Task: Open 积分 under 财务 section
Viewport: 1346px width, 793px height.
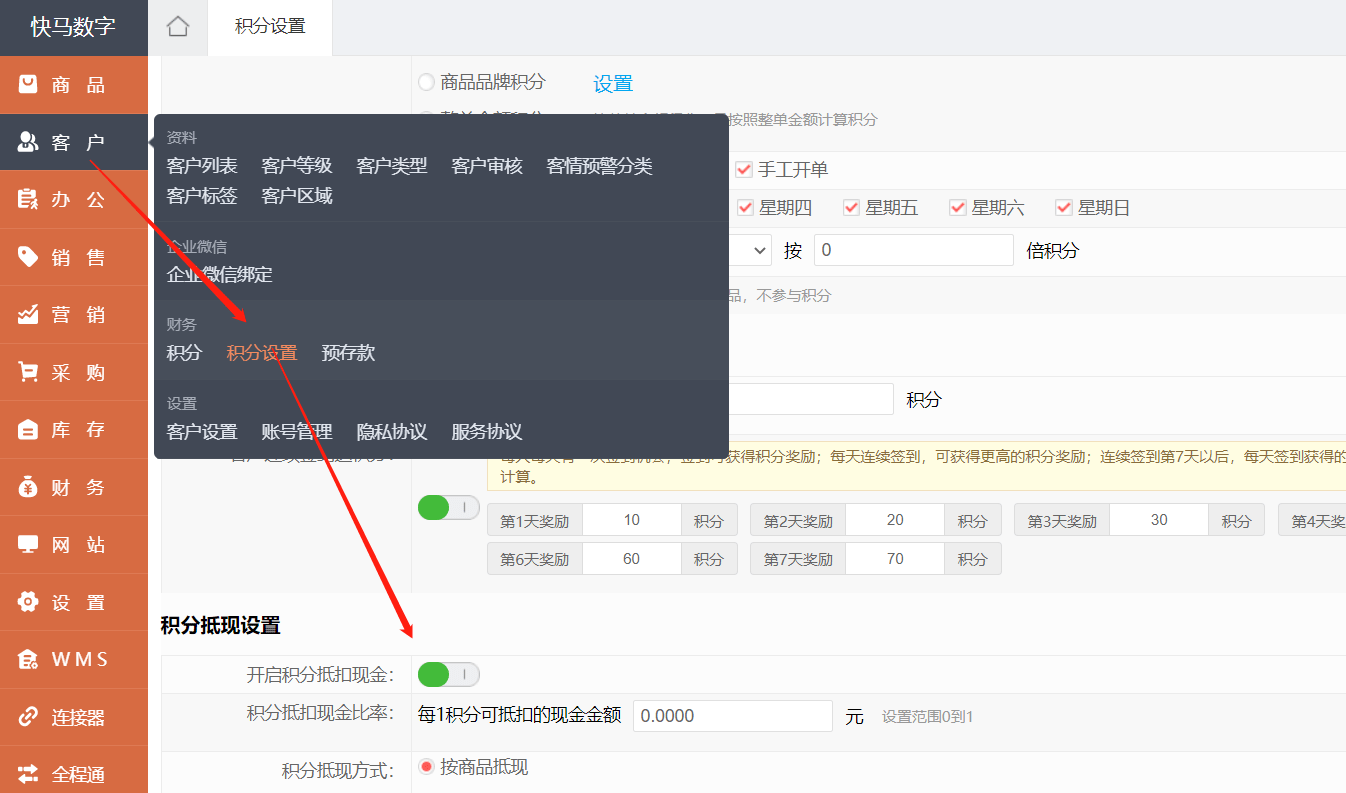Action: click(184, 353)
